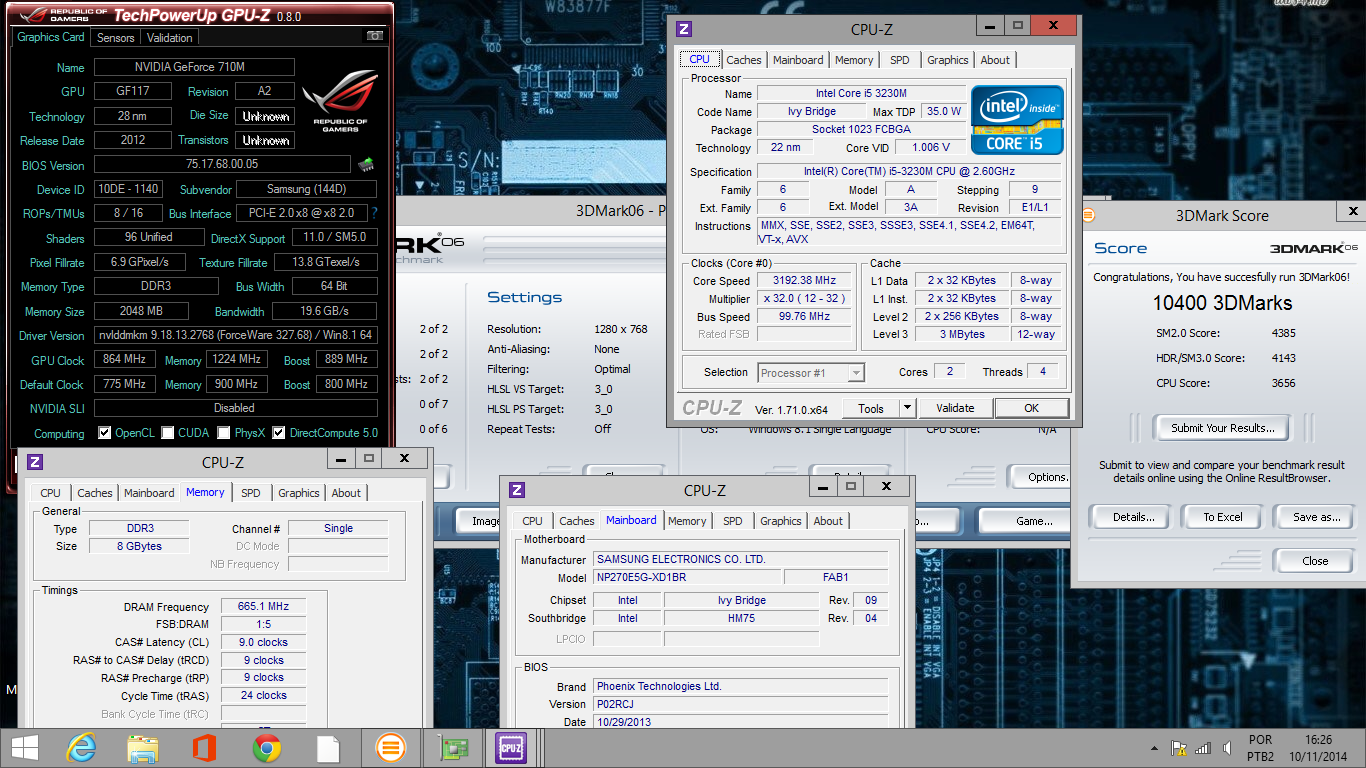Click the OK button in CPU-Z
Viewport: 1366px width, 768px height.
point(1032,408)
